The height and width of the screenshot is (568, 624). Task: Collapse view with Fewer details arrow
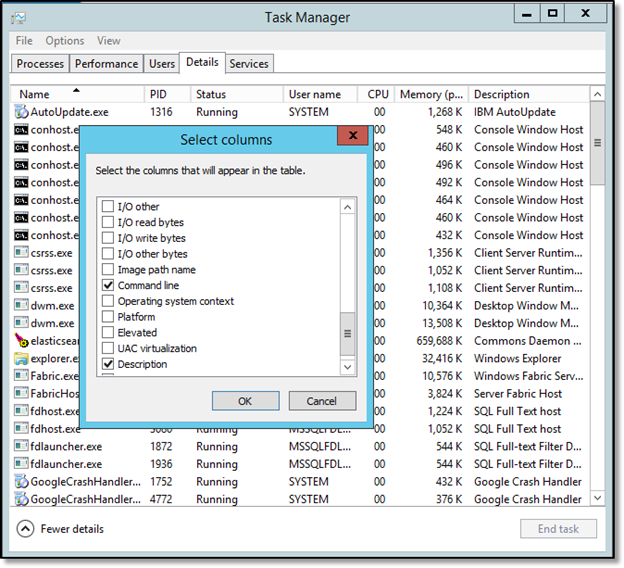(x=25, y=529)
